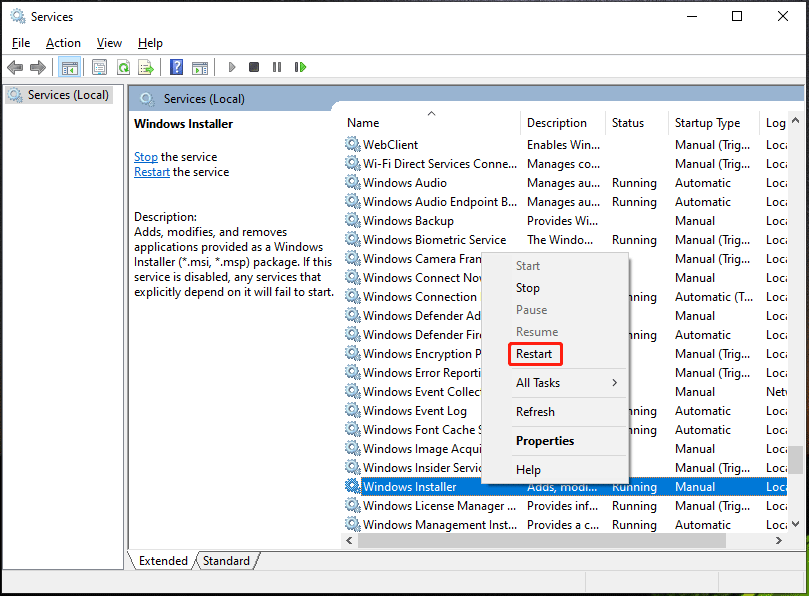Click the Back arrow toolbar icon

click(x=15, y=67)
